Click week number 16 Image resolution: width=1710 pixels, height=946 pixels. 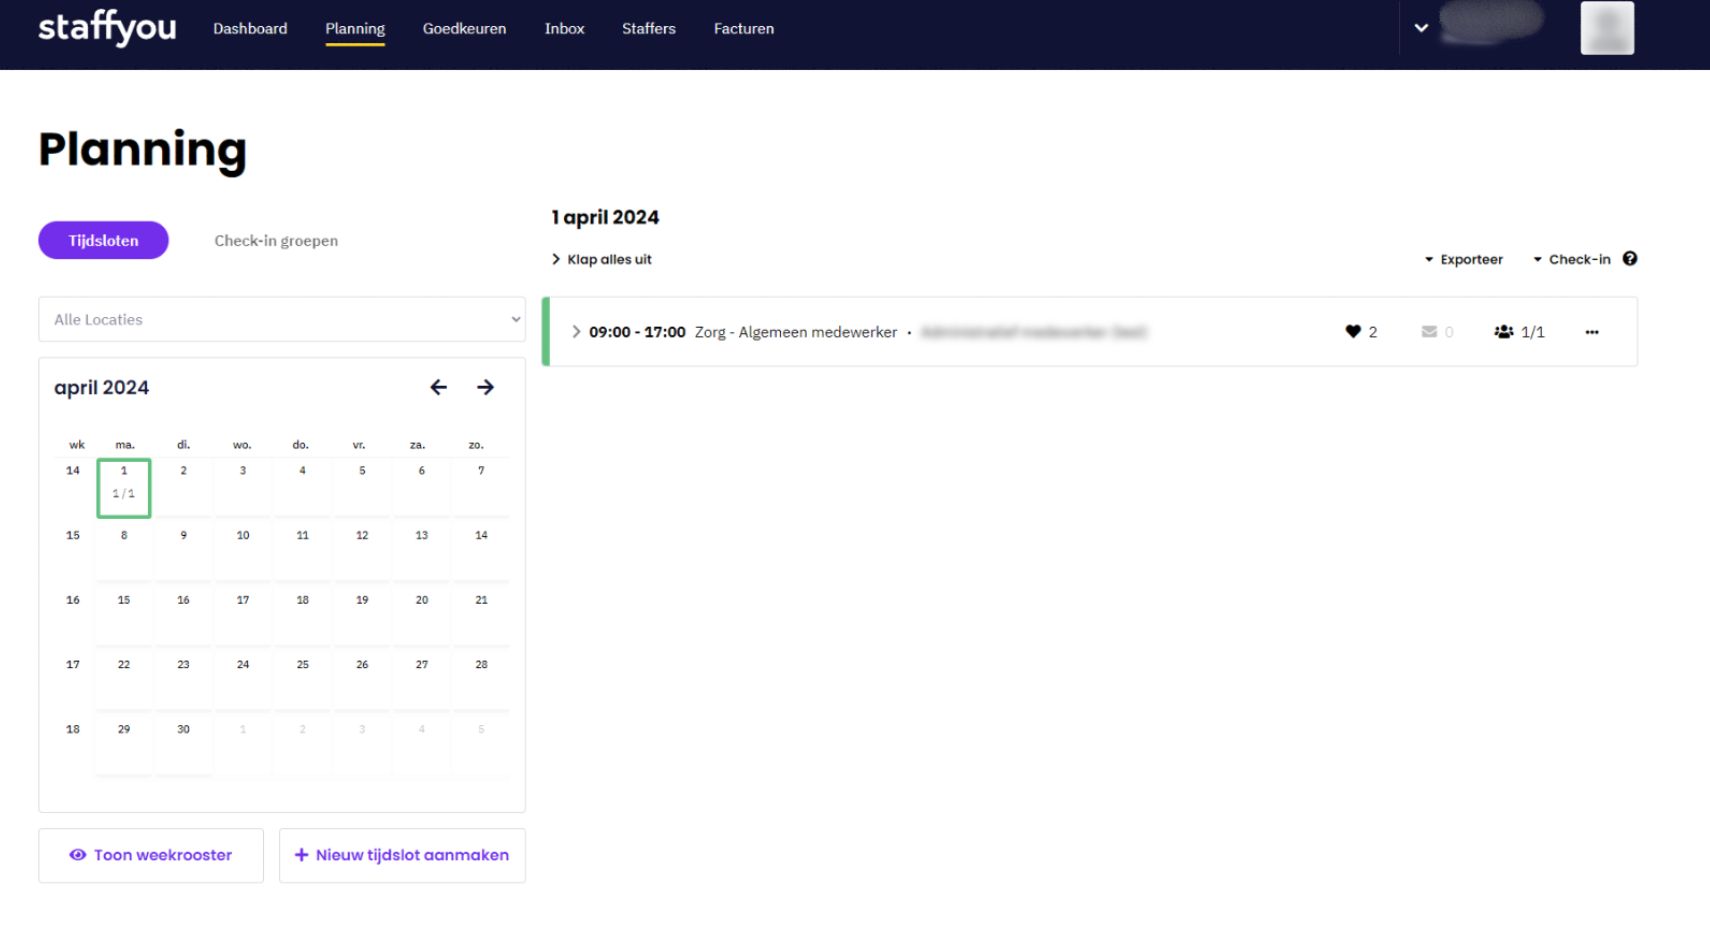pyautogui.click(x=73, y=600)
